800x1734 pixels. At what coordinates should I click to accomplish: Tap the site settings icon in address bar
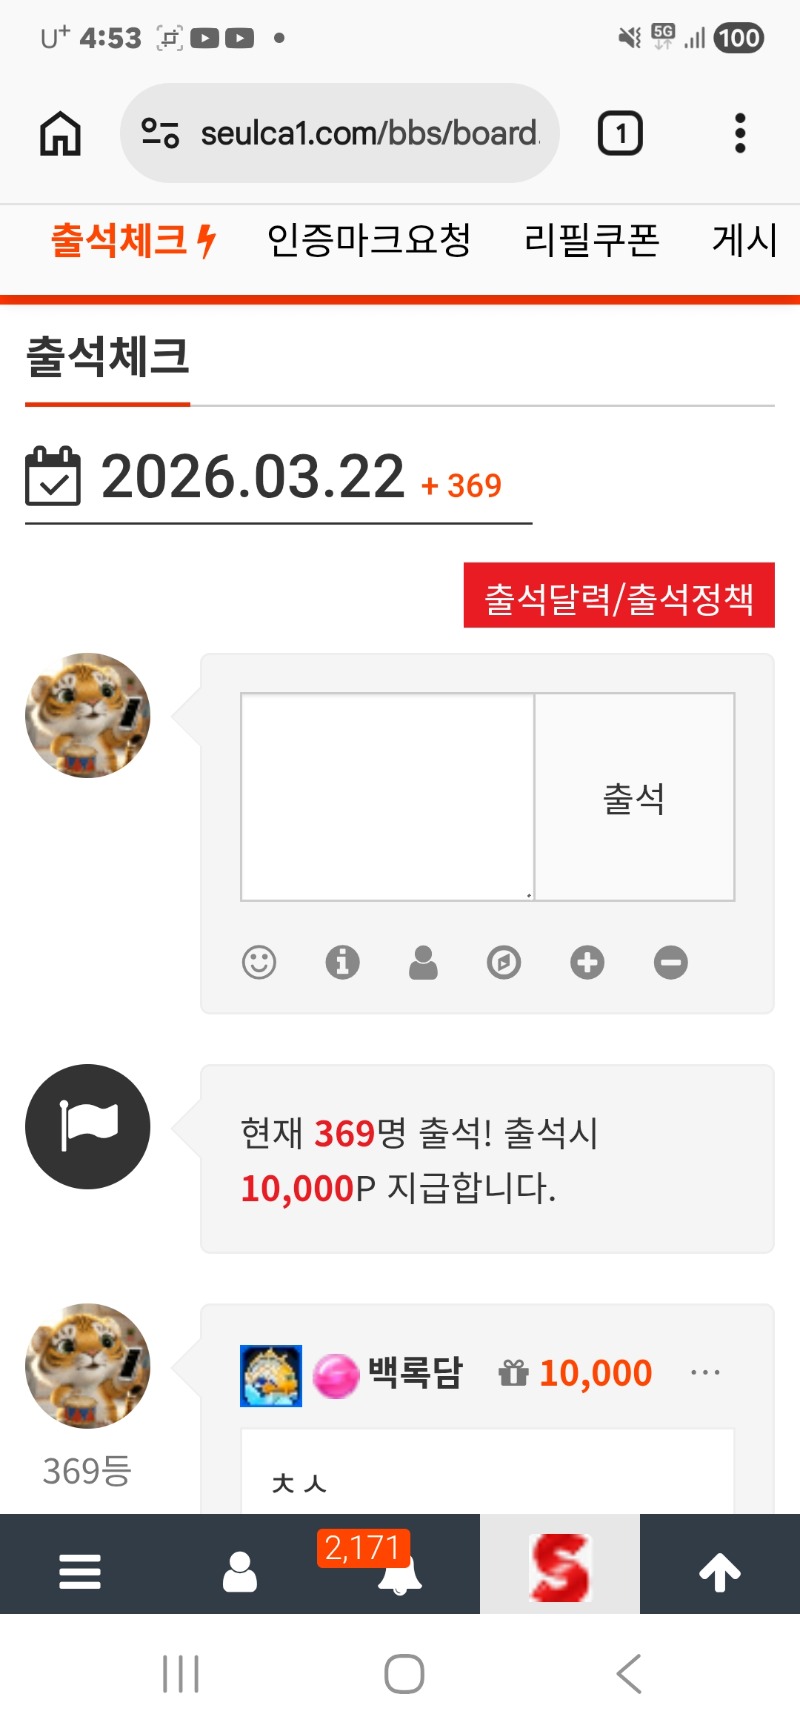160,133
